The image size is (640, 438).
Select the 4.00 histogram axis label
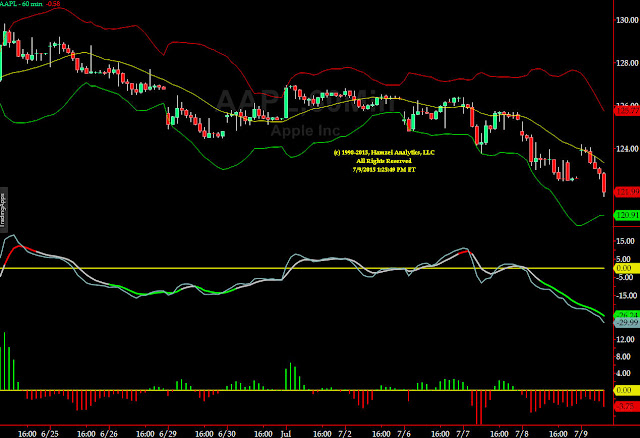pyautogui.click(x=625, y=373)
